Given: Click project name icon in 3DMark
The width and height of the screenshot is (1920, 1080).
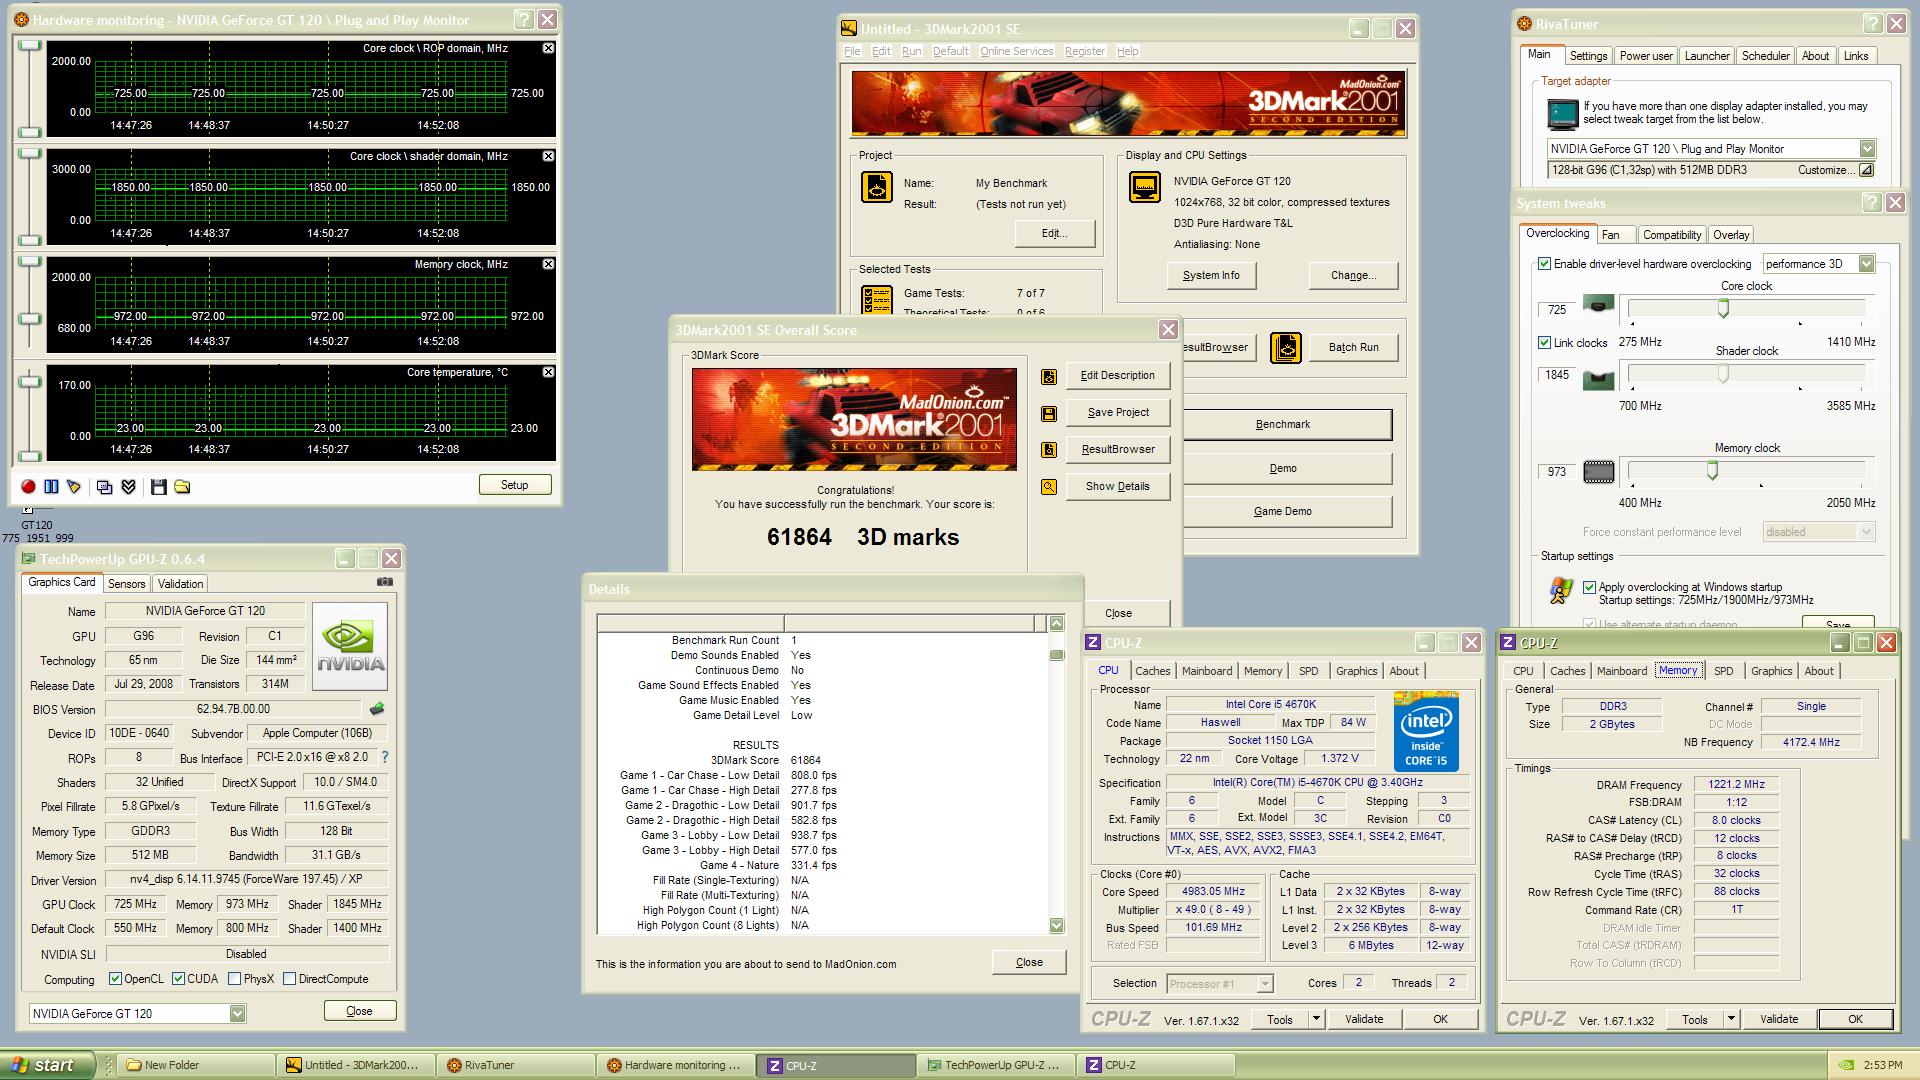Looking at the screenshot, I should tap(877, 188).
